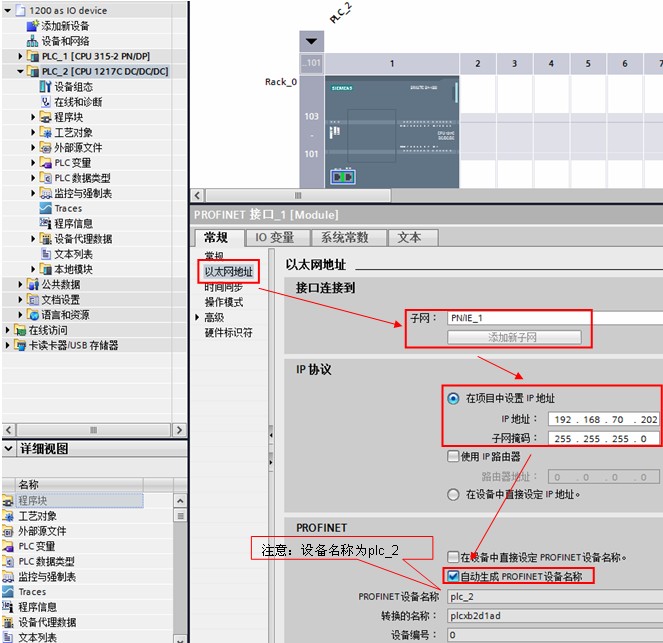Image resolution: width=663 pixels, height=643 pixels.
Task: Collapse the PLC_2 tree node
Action: click(x=20, y=71)
